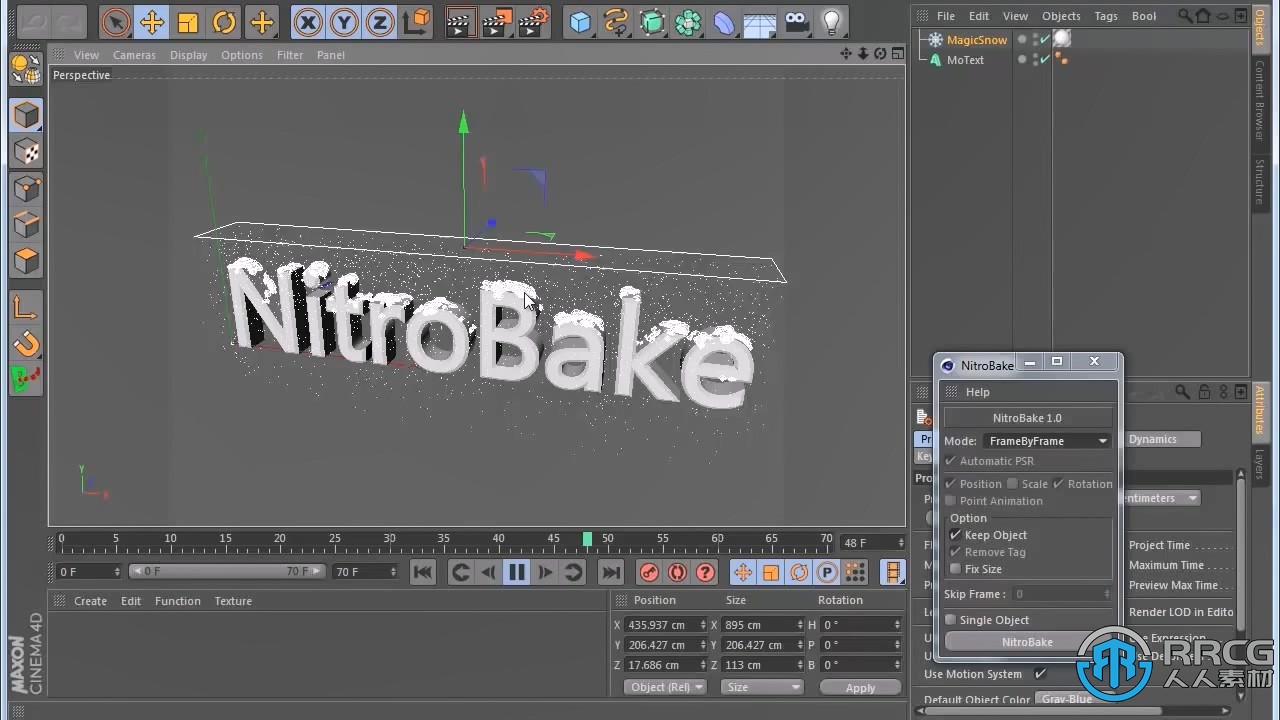Open the Object (Rel) dropdown
This screenshot has width=1280, height=720.
(x=665, y=687)
